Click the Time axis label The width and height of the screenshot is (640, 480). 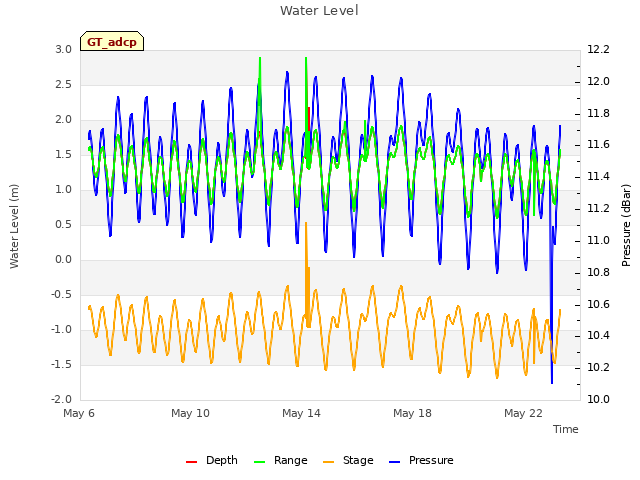point(566,429)
